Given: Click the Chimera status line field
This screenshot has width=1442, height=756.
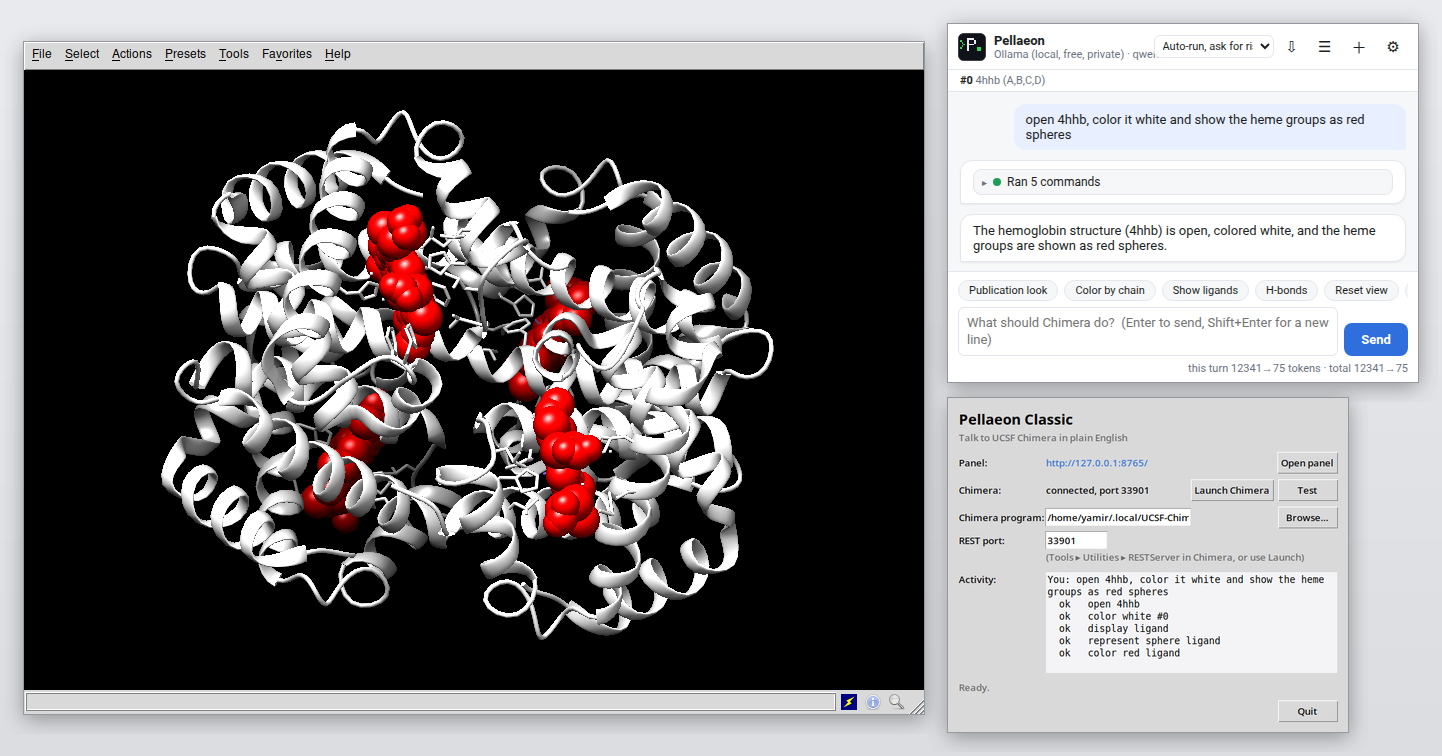Looking at the screenshot, I should click(431, 702).
